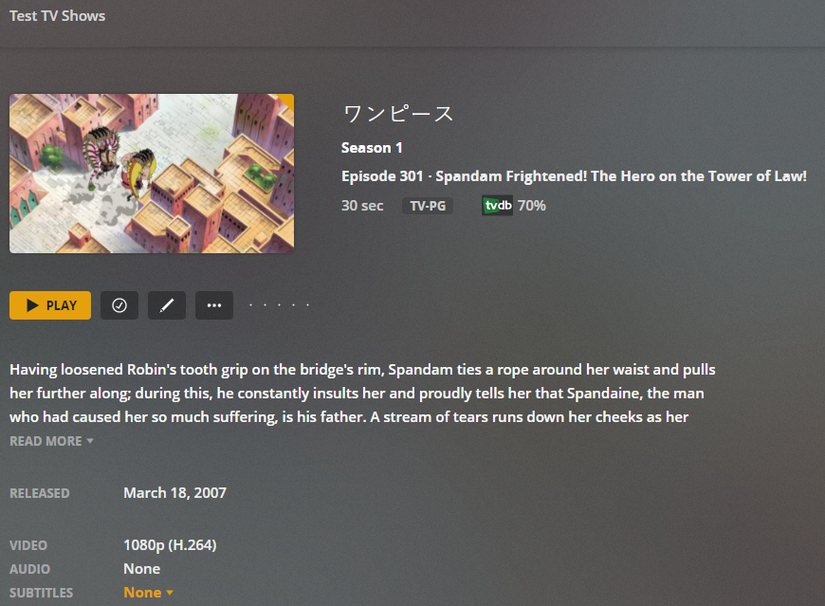Viewport: 825px width, 606px height.
Task: Go back to Test TV Shows library
Action: (57, 16)
